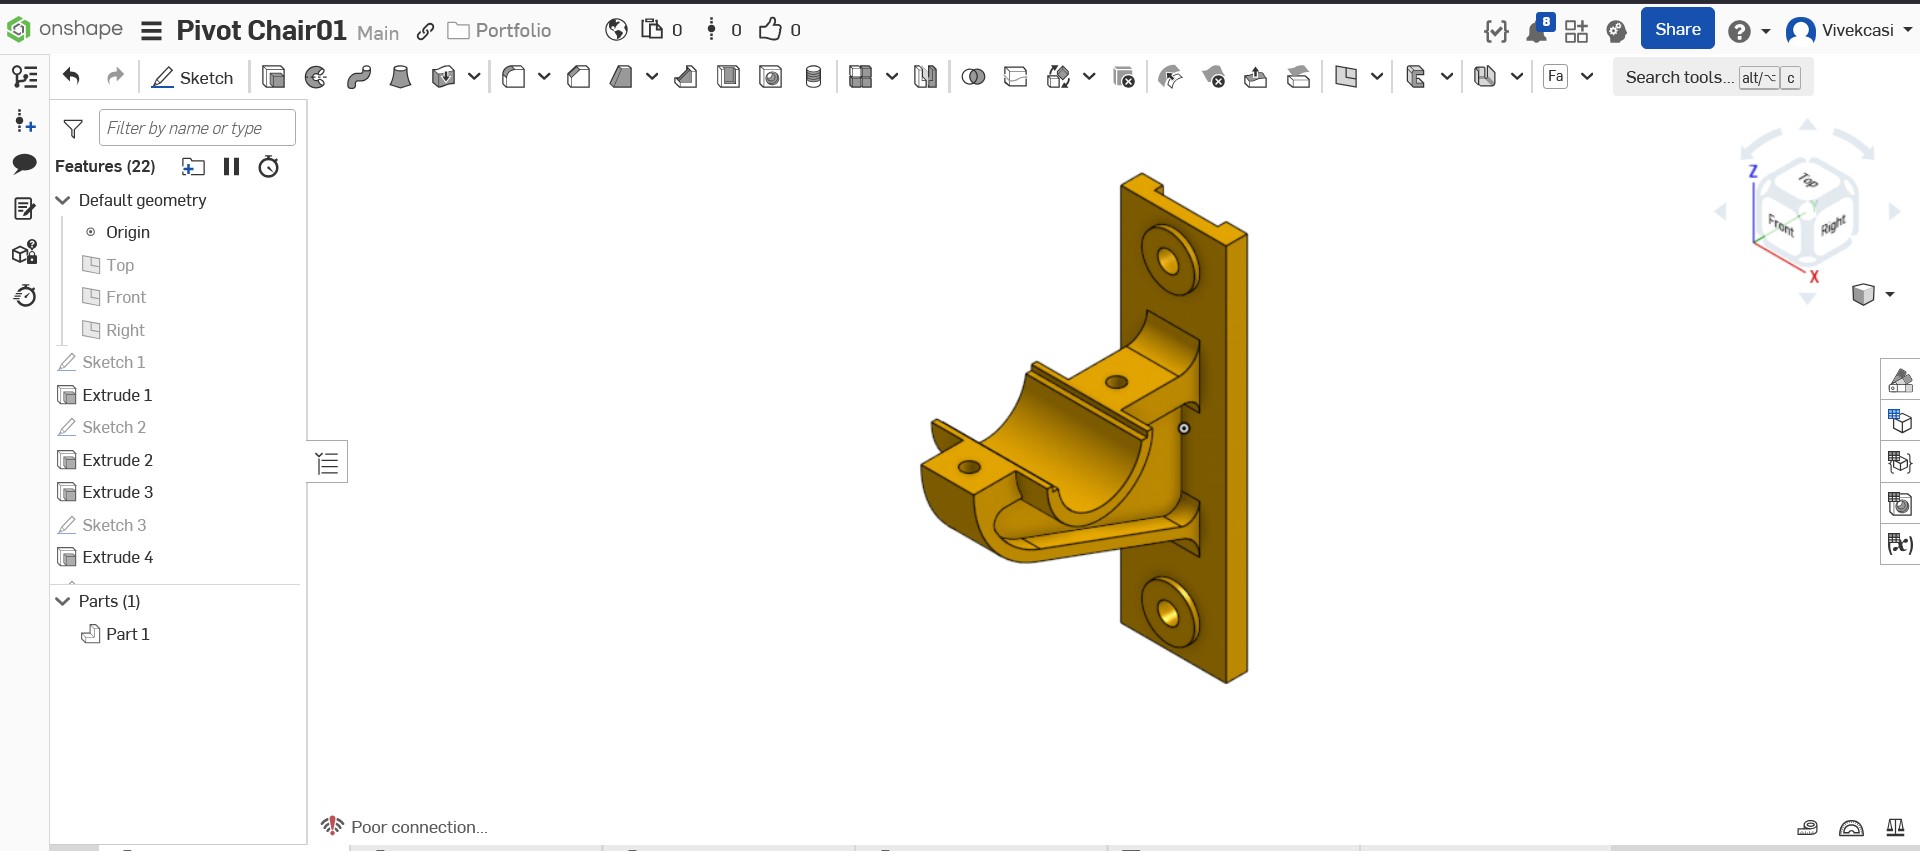1920x851 pixels.
Task: Toggle the regeneration timer icon beside Features
Action: (x=269, y=167)
